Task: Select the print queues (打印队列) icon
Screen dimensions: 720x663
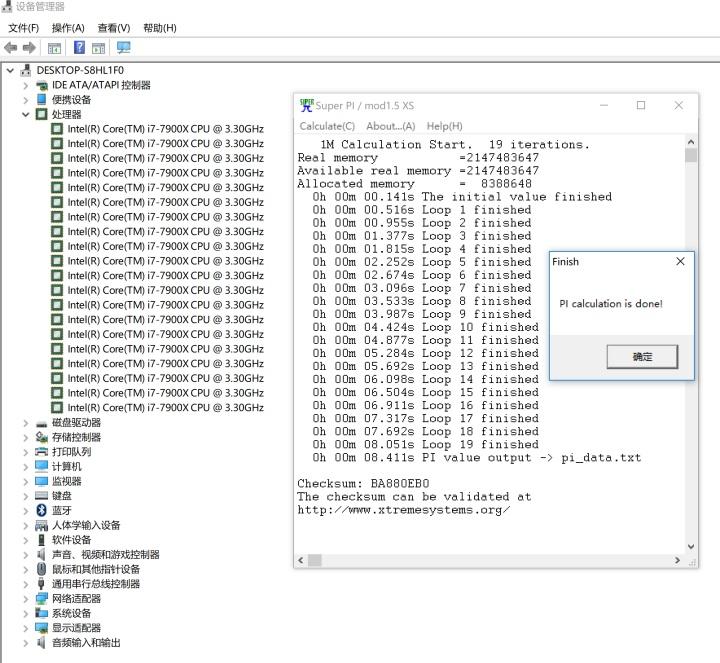Action: pyautogui.click(x=41, y=452)
